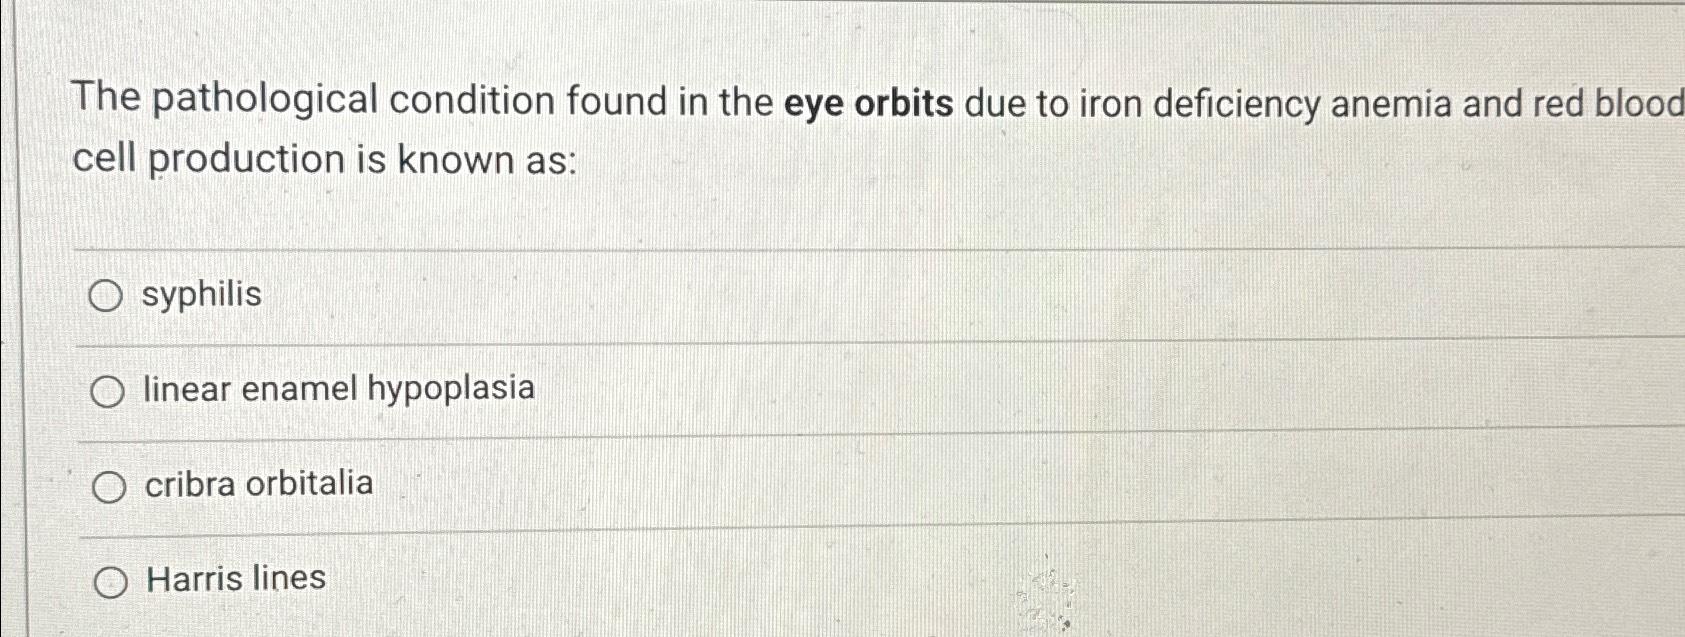Click the syphilis option label text
This screenshot has height=637, width=1685.
coord(203,295)
